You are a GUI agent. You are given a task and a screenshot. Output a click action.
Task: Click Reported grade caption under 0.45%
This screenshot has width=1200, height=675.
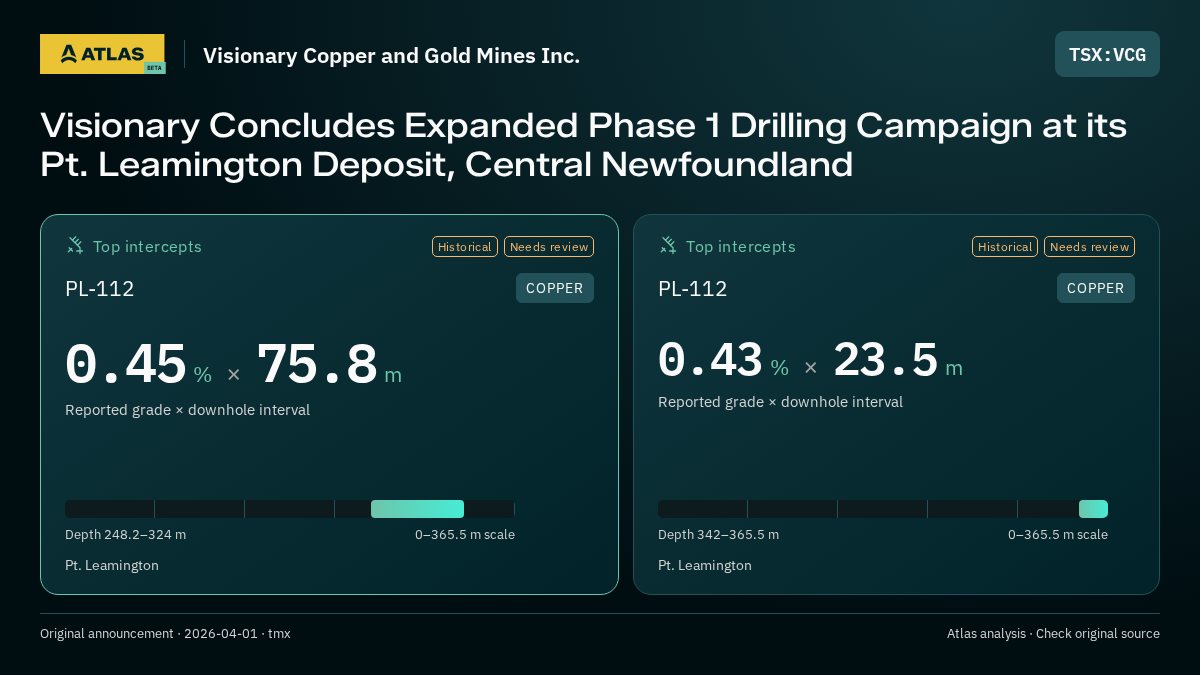click(x=187, y=410)
